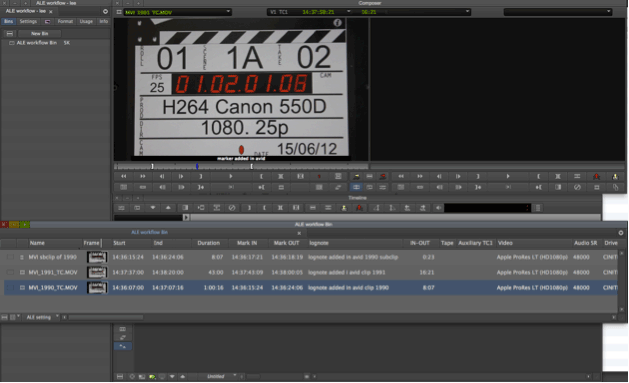This screenshot has height=383, width=629.
Task: Switch to the Usage tab
Action: click(x=86, y=22)
